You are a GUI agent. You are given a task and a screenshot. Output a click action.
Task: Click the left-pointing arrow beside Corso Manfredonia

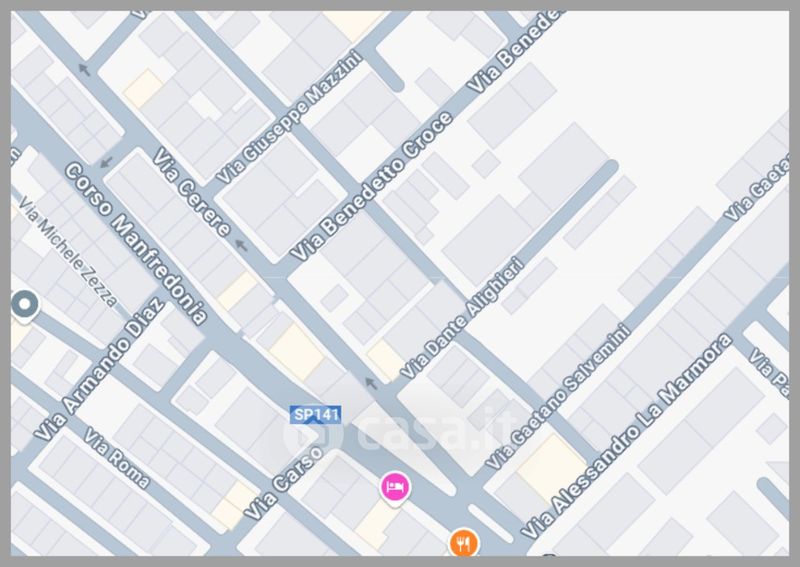tap(106, 163)
